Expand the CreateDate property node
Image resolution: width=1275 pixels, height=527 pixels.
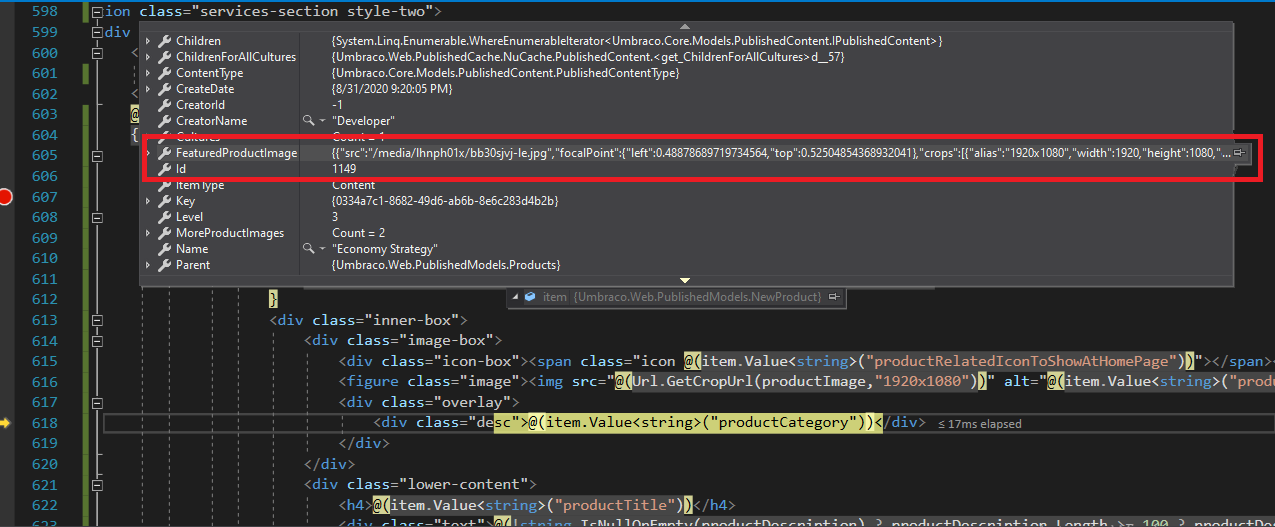pyautogui.click(x=148, y=89)
